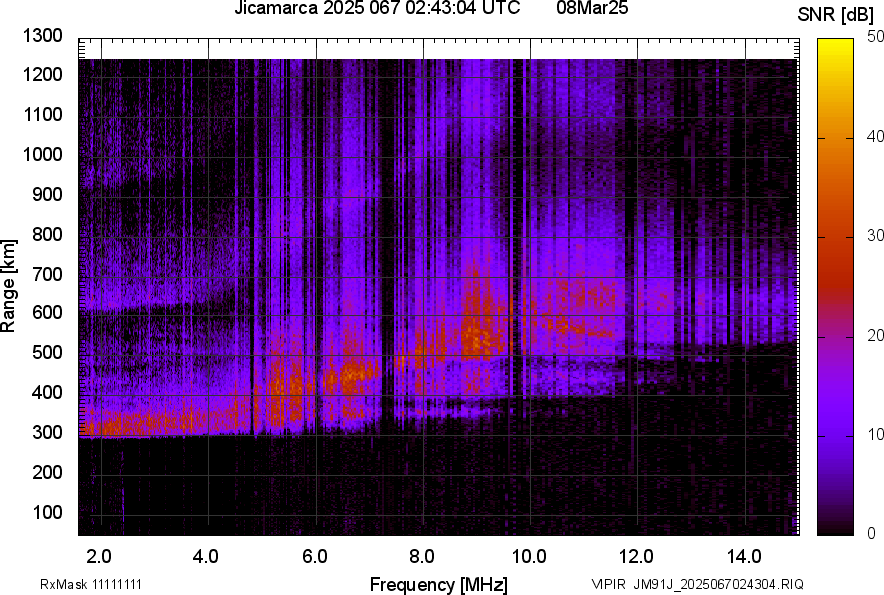Click range tick label '1000'
Image resolution: width=884 pixels, height=595 pixels.
pyautogui.click(x=42, y=155)
